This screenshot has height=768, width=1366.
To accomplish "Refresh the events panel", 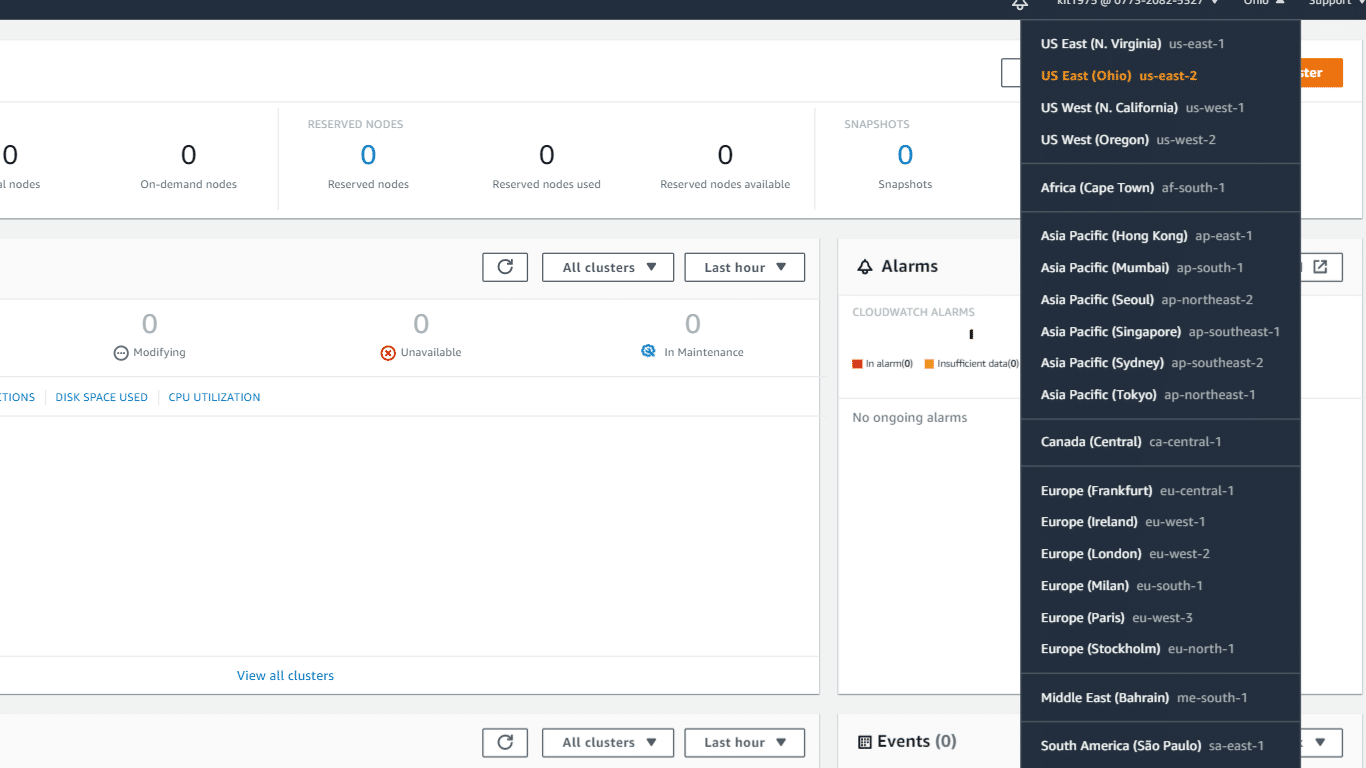I will tap(505, 742).
